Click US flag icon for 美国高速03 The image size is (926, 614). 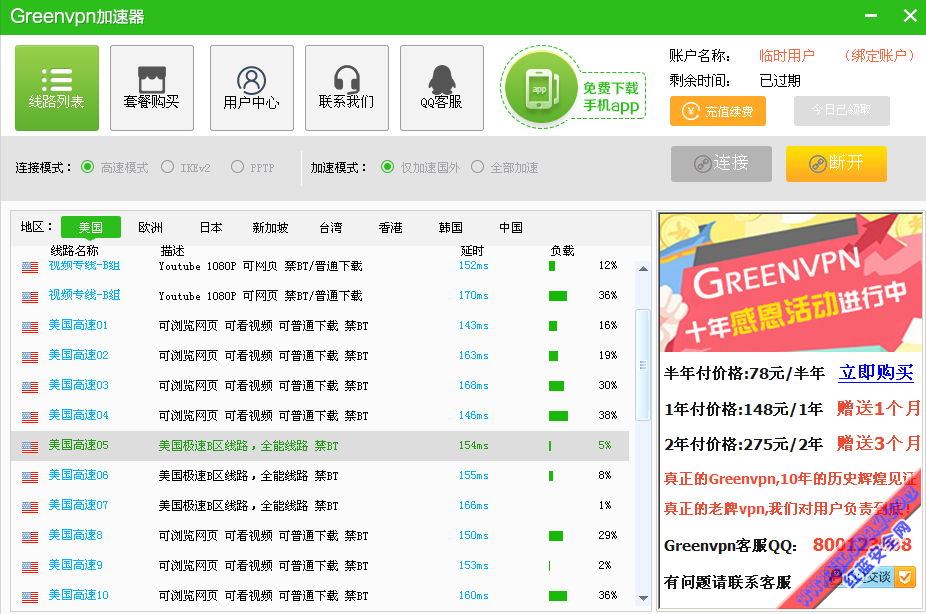pyautogui.click(x=30, y=387)
